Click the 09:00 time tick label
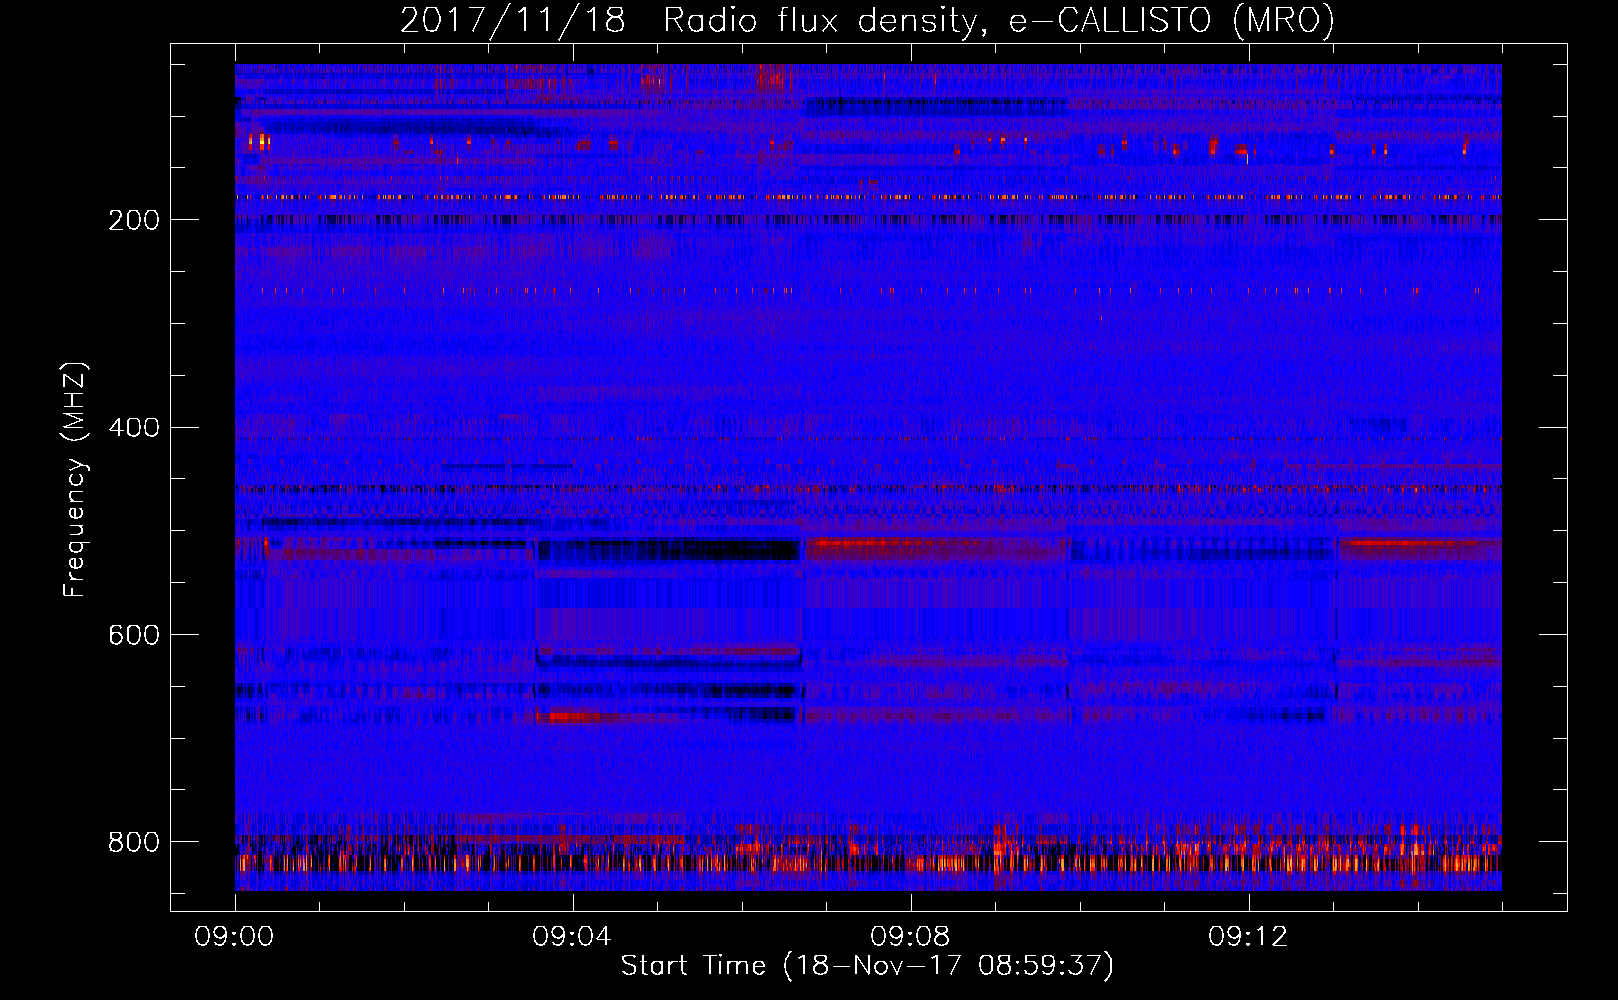Image resolution: width=1618 pixels, height=1000 pixels. point(235,937)
